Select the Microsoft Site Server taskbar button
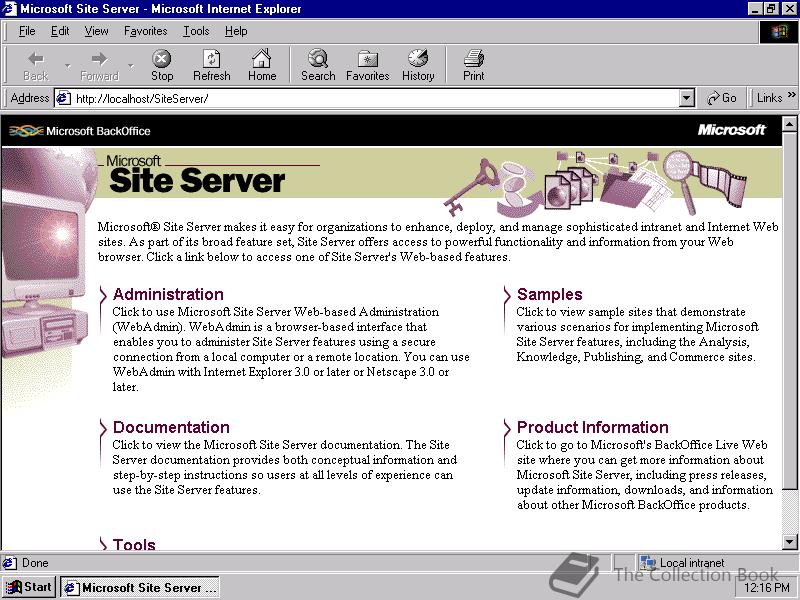The width and height of the screenshot is (800, 600). [140, 587]
